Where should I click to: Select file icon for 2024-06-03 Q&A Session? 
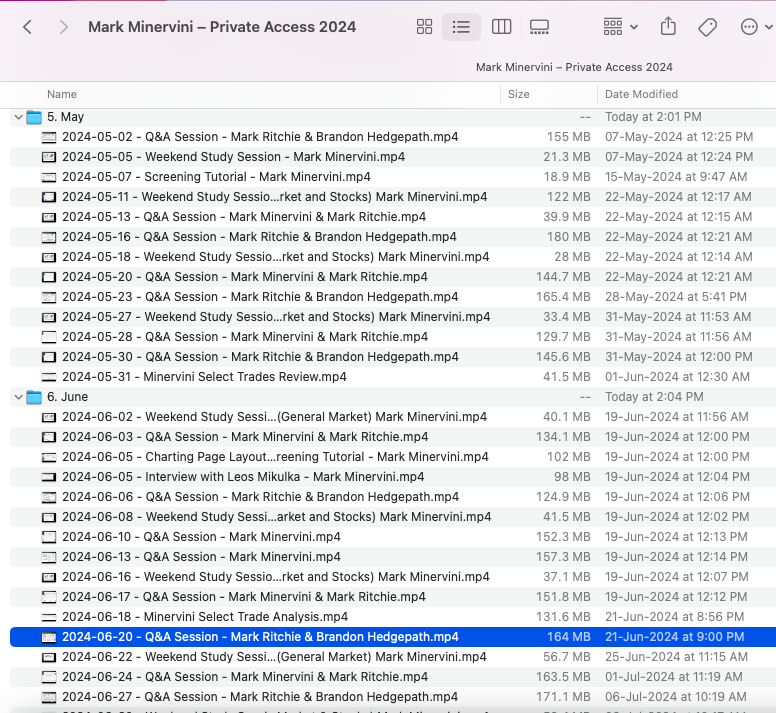(48, 437)
